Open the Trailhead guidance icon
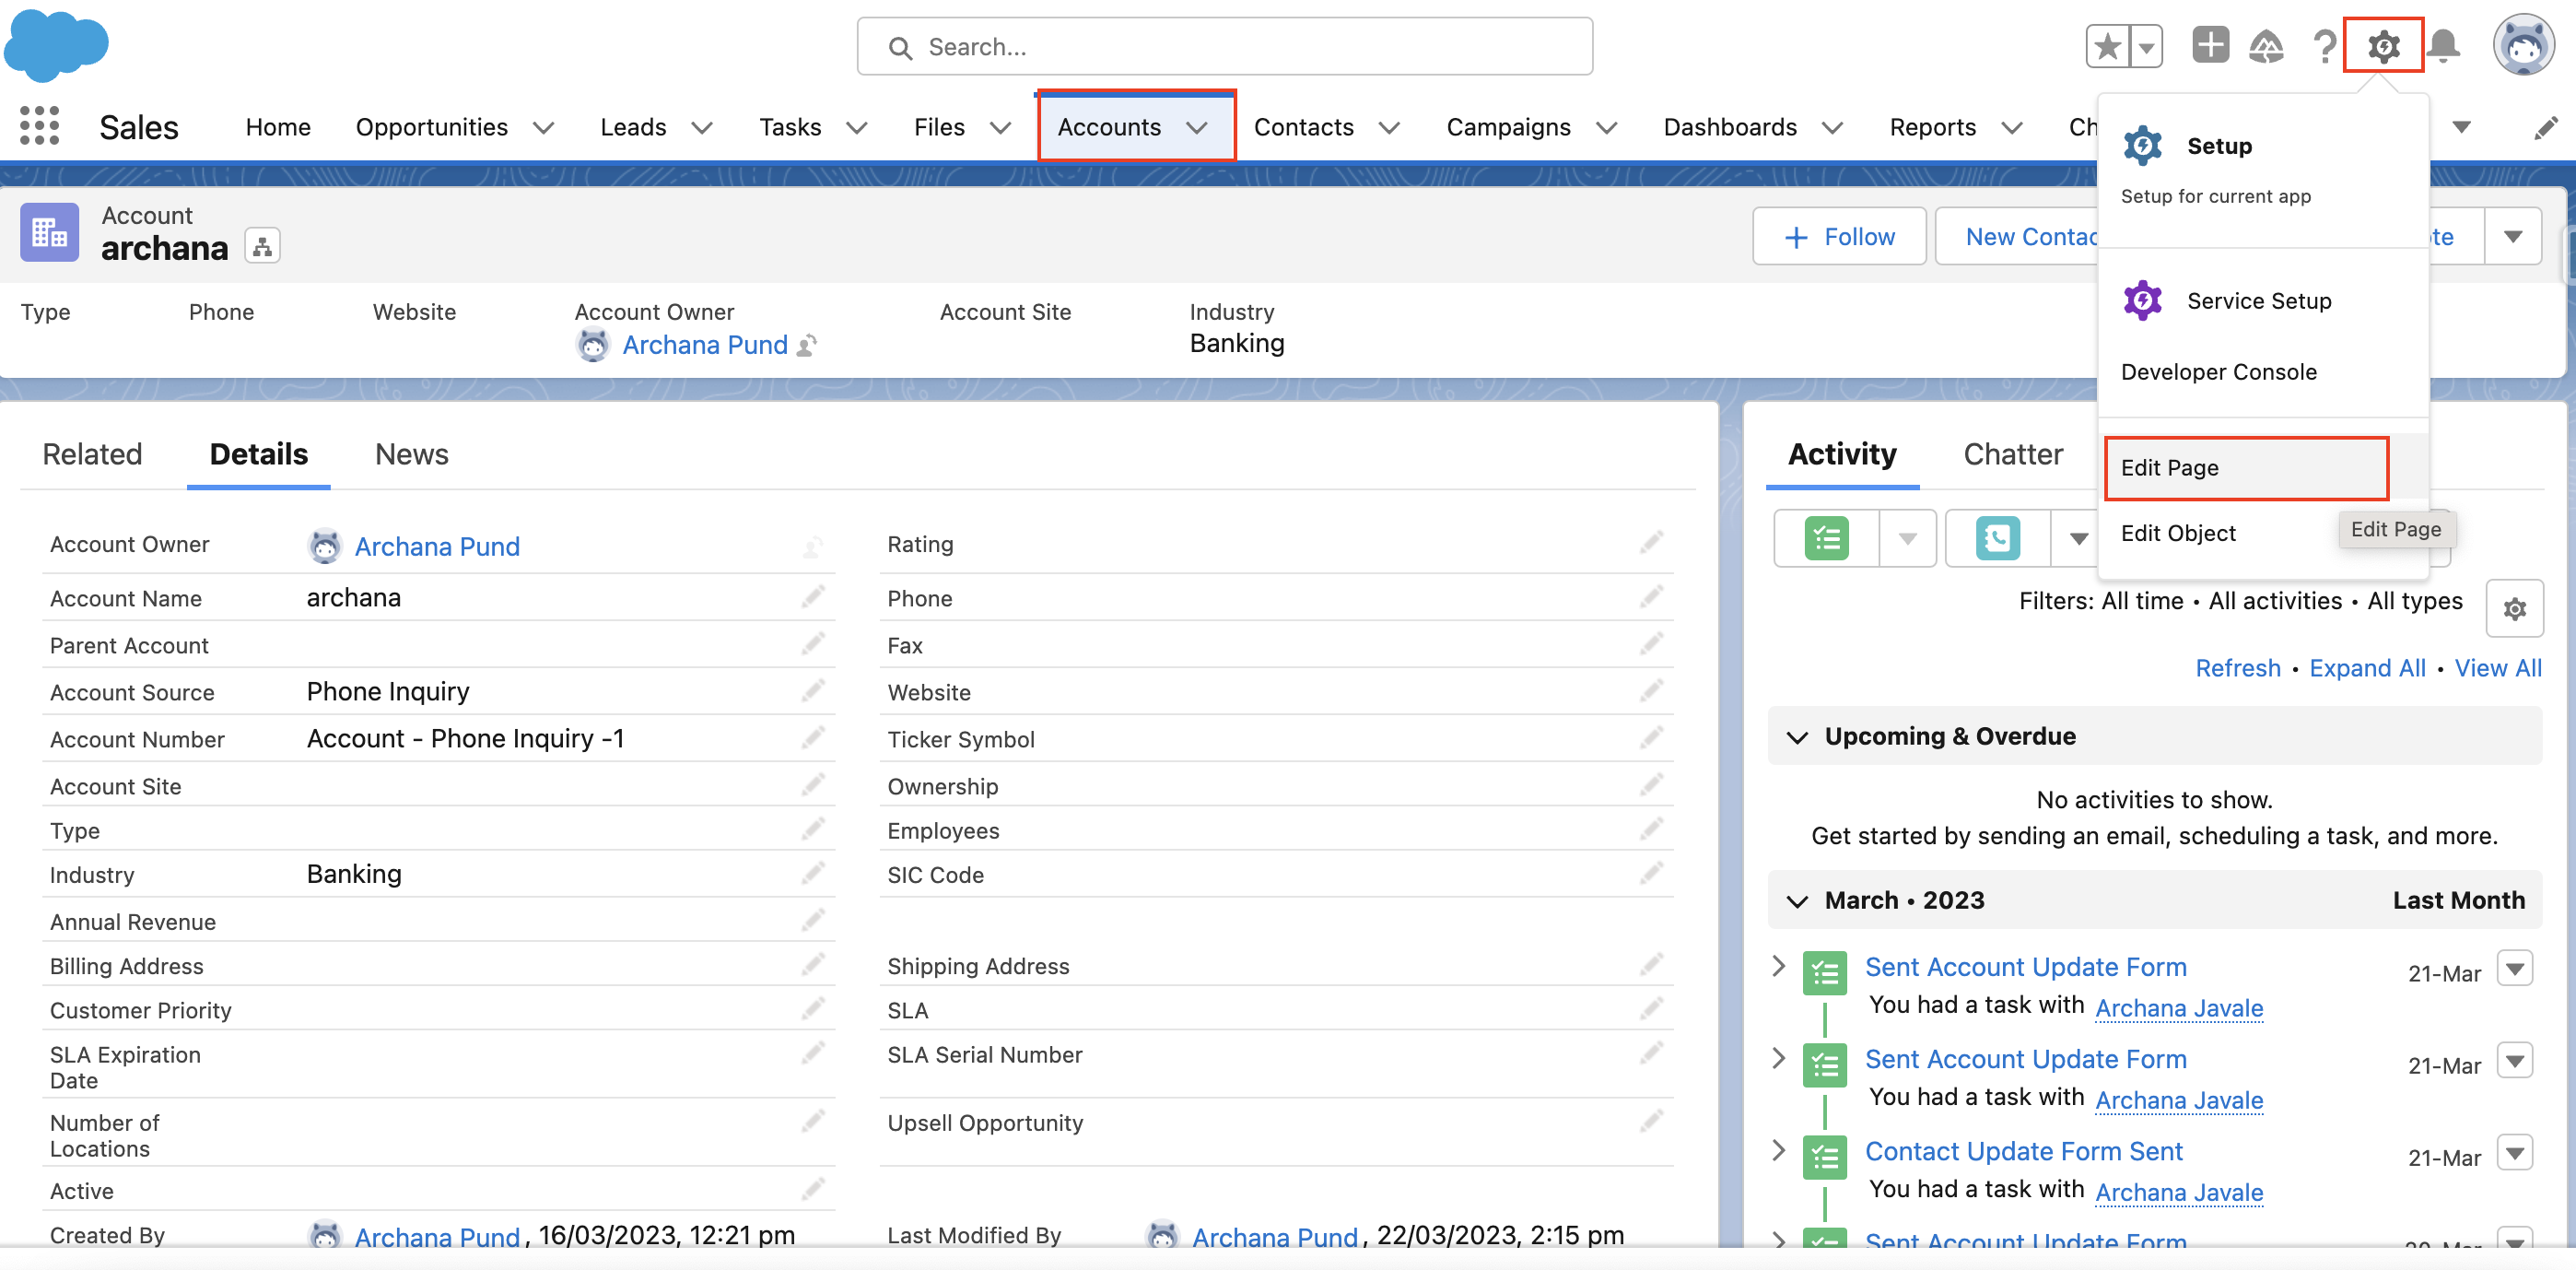Screen dimensions: 2576x1270 tap(2266, 46)
